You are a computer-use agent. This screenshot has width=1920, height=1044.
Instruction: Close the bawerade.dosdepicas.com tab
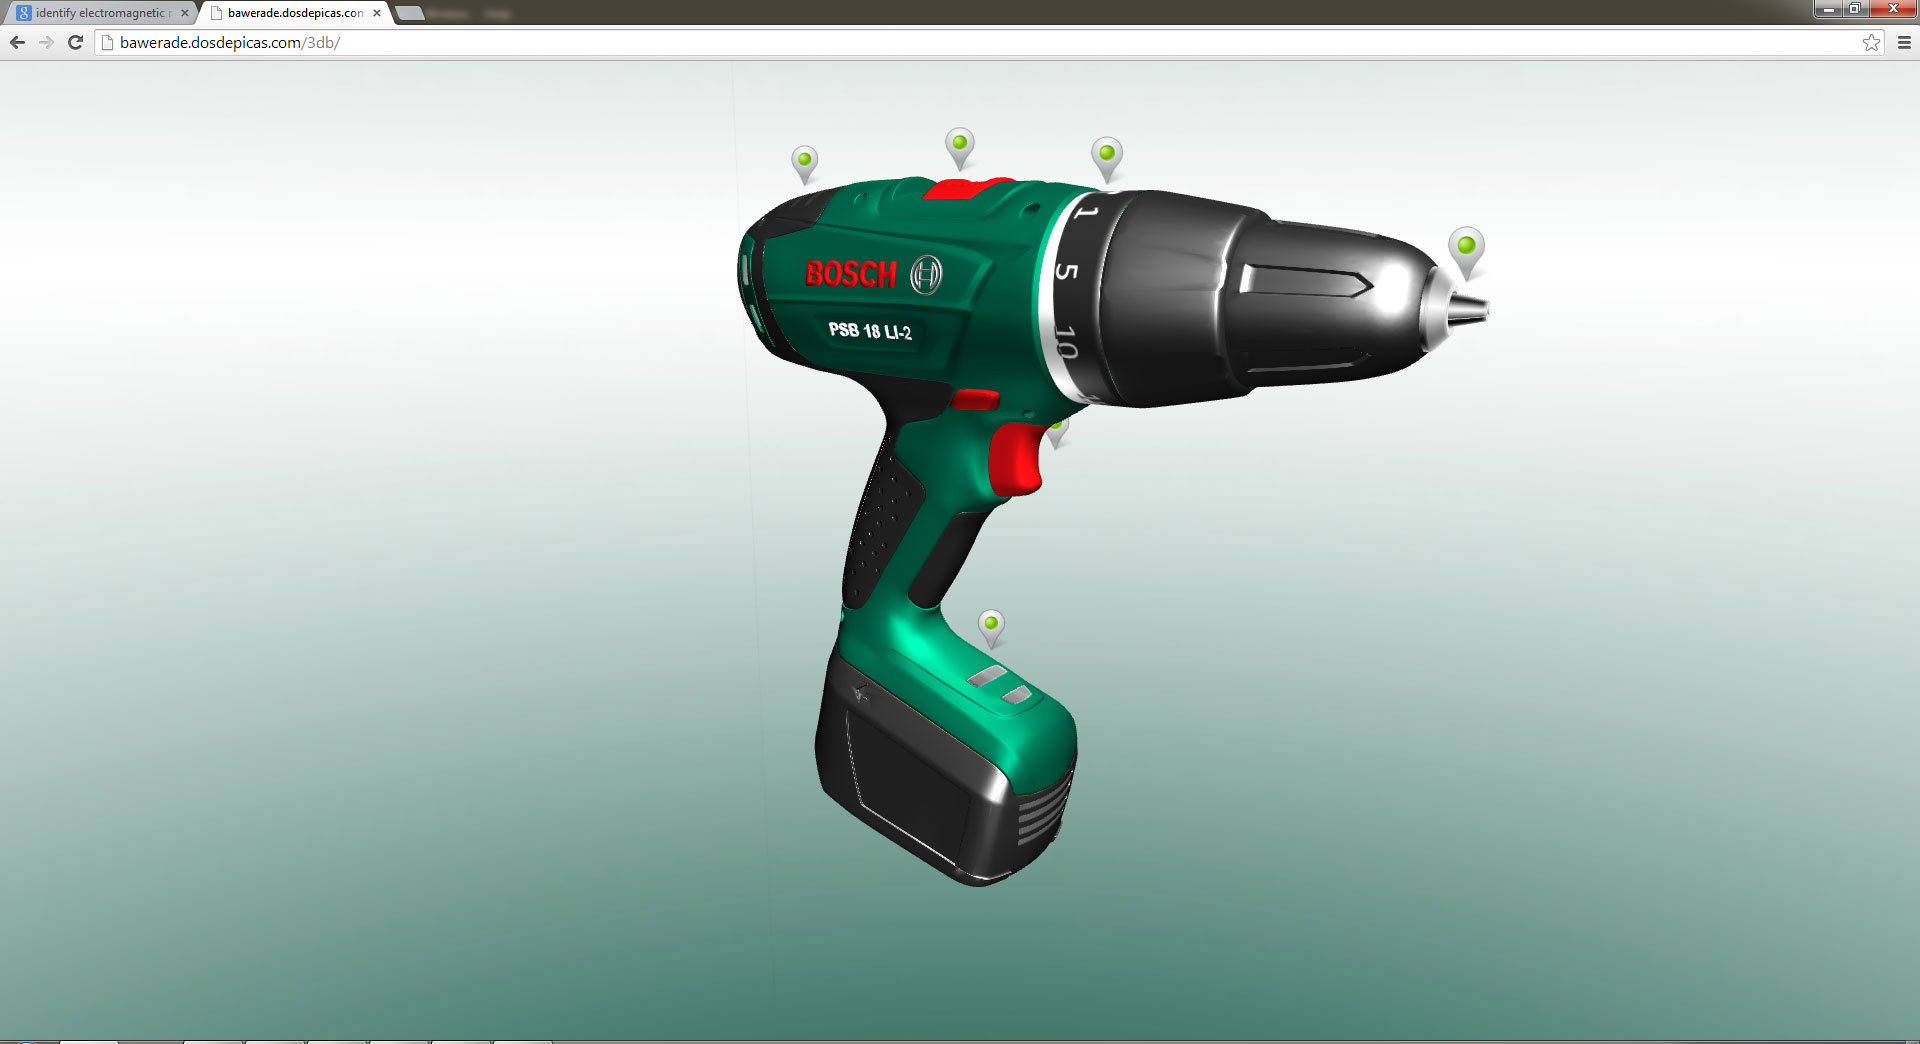tap(377, 13)
